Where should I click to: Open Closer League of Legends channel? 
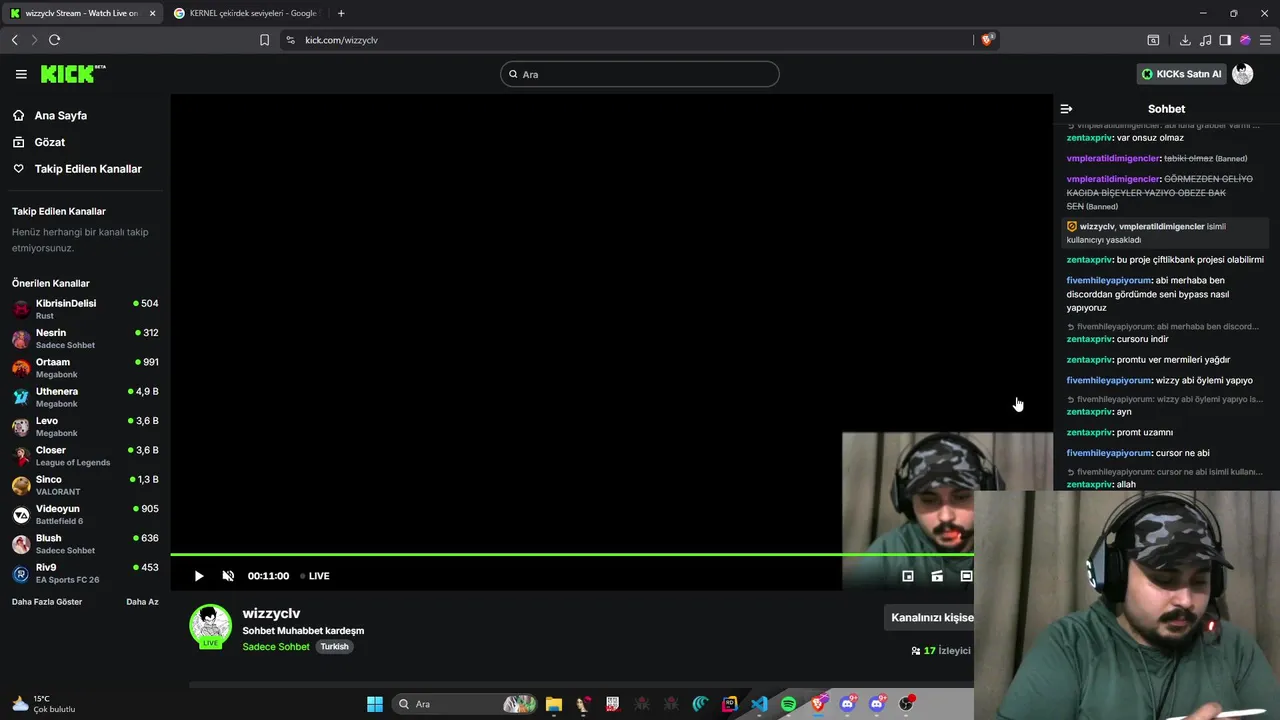[85, 456]
